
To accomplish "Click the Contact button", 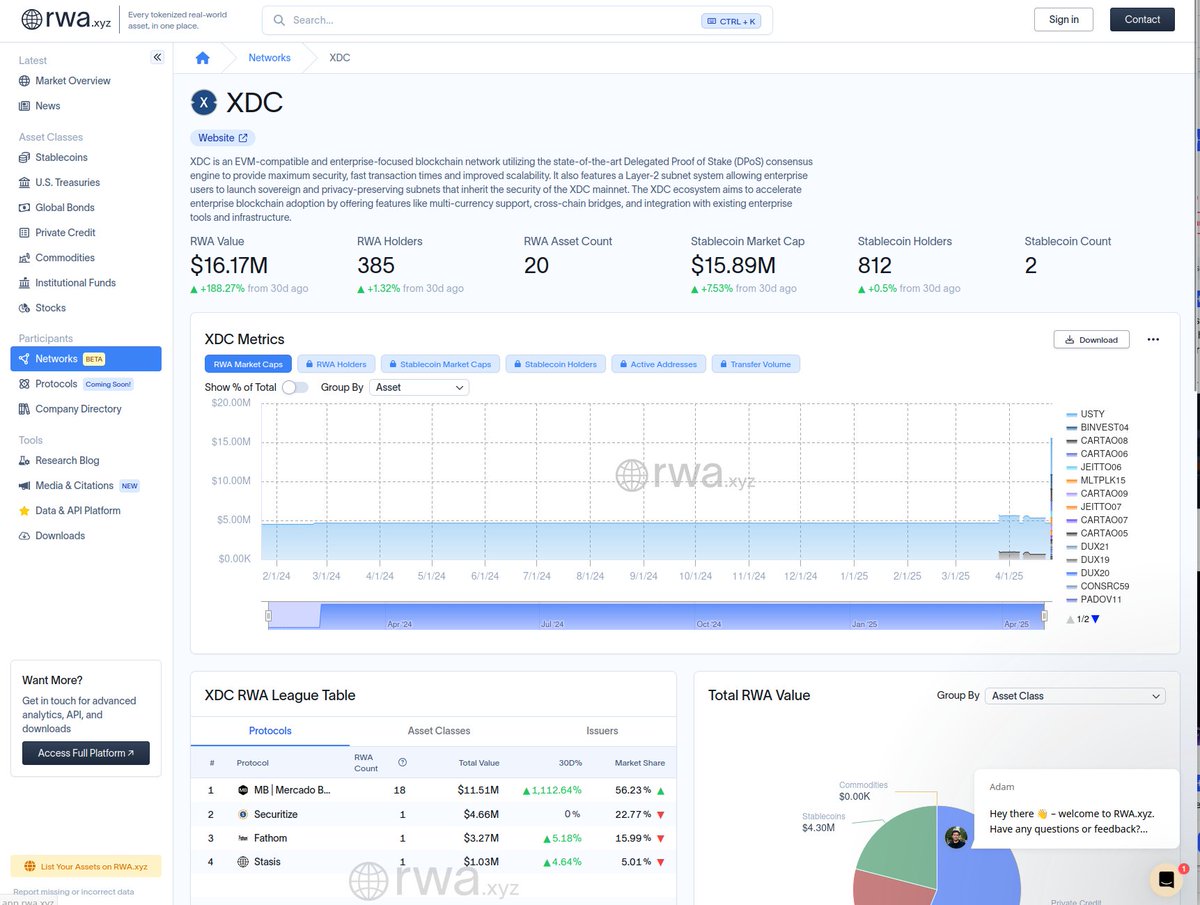I will [x=1142, y=20].
